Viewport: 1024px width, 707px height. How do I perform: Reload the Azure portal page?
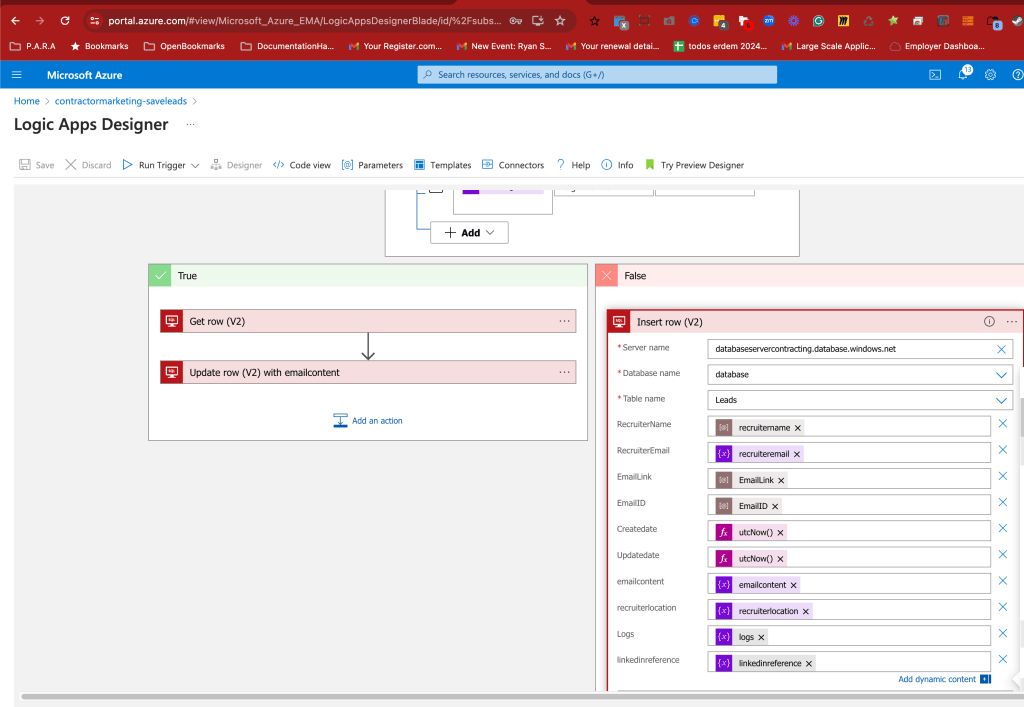(65, 21)
